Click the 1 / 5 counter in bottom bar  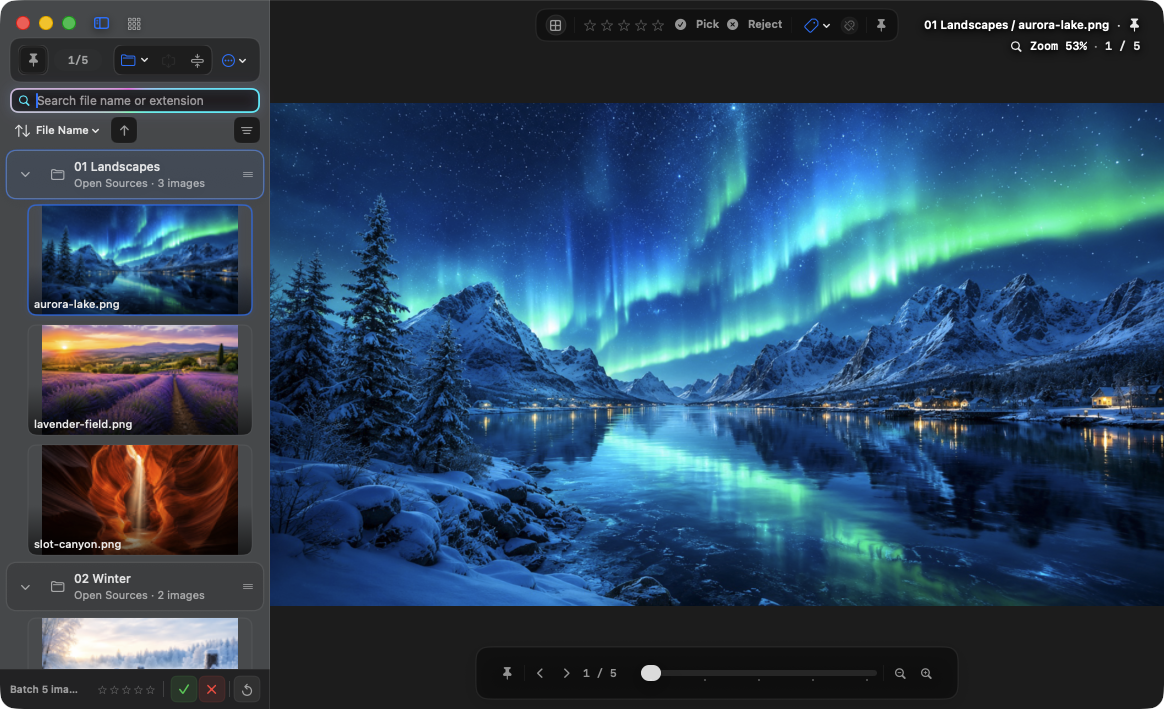[x=600, y=673]
